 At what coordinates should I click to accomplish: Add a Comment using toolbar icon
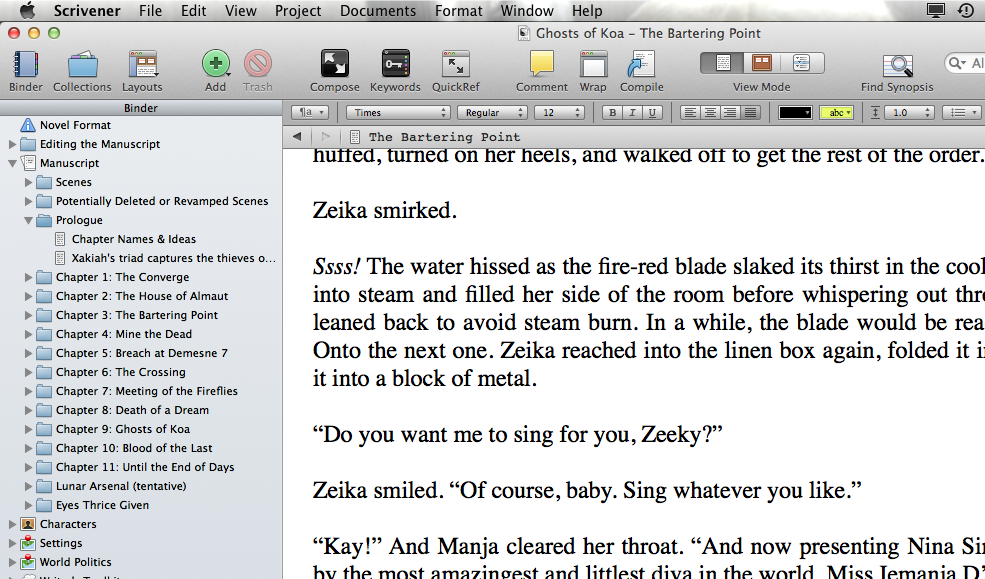[x=541, y=63]
